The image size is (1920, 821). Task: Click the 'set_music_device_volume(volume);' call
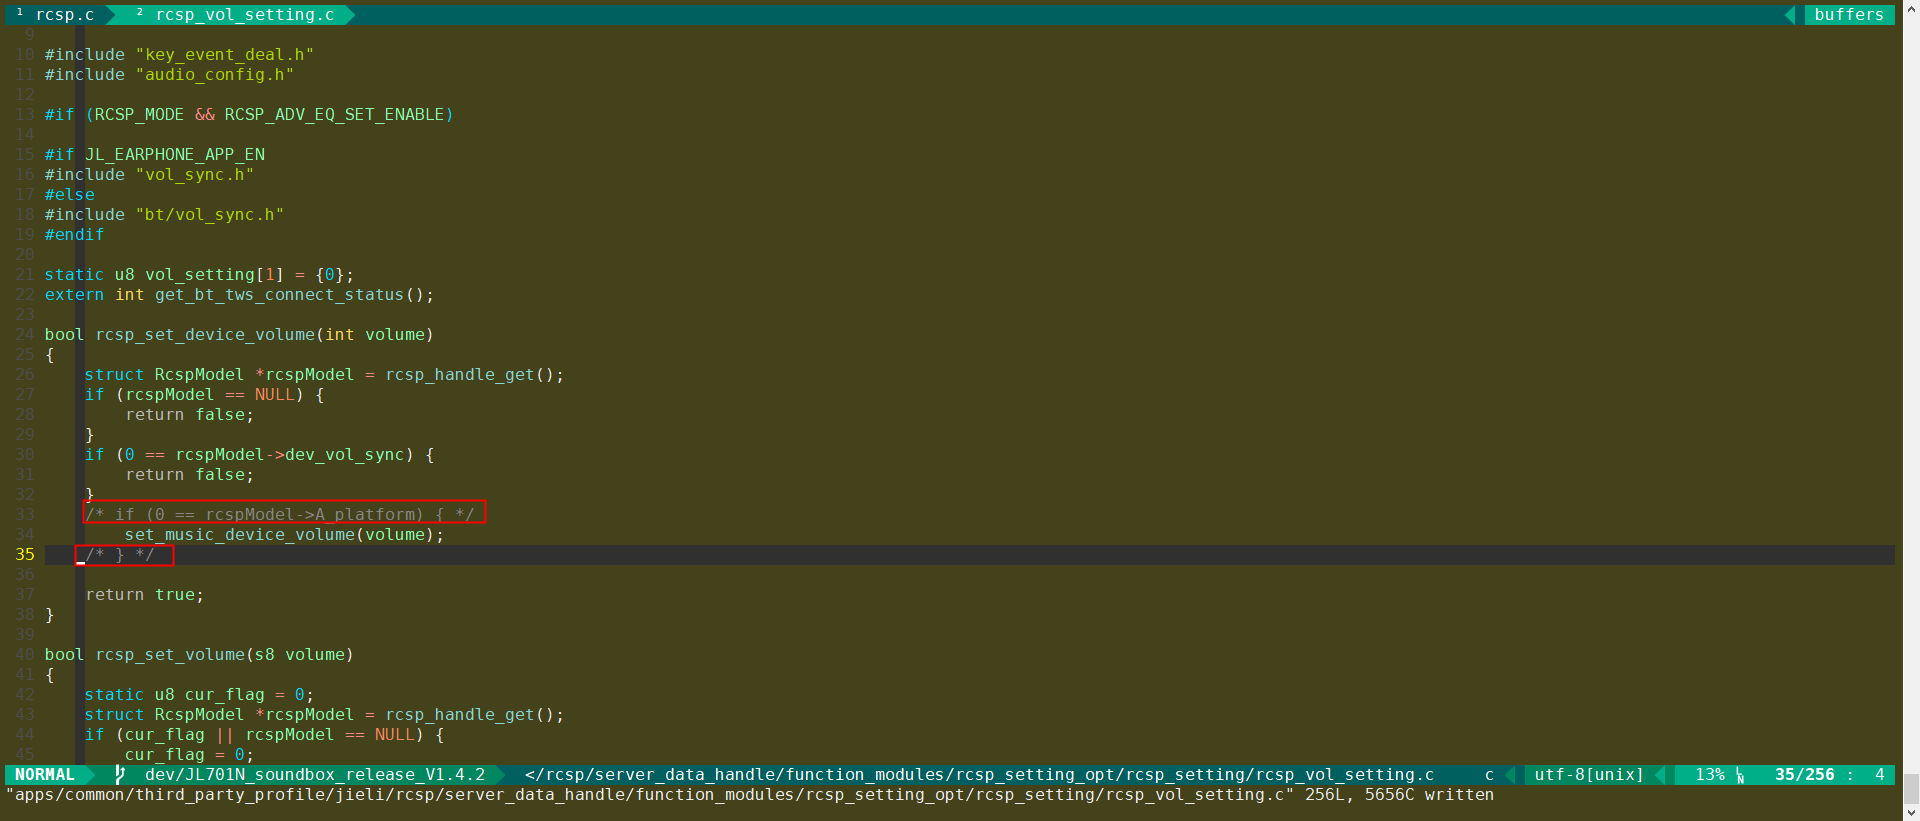coord(284,535)
